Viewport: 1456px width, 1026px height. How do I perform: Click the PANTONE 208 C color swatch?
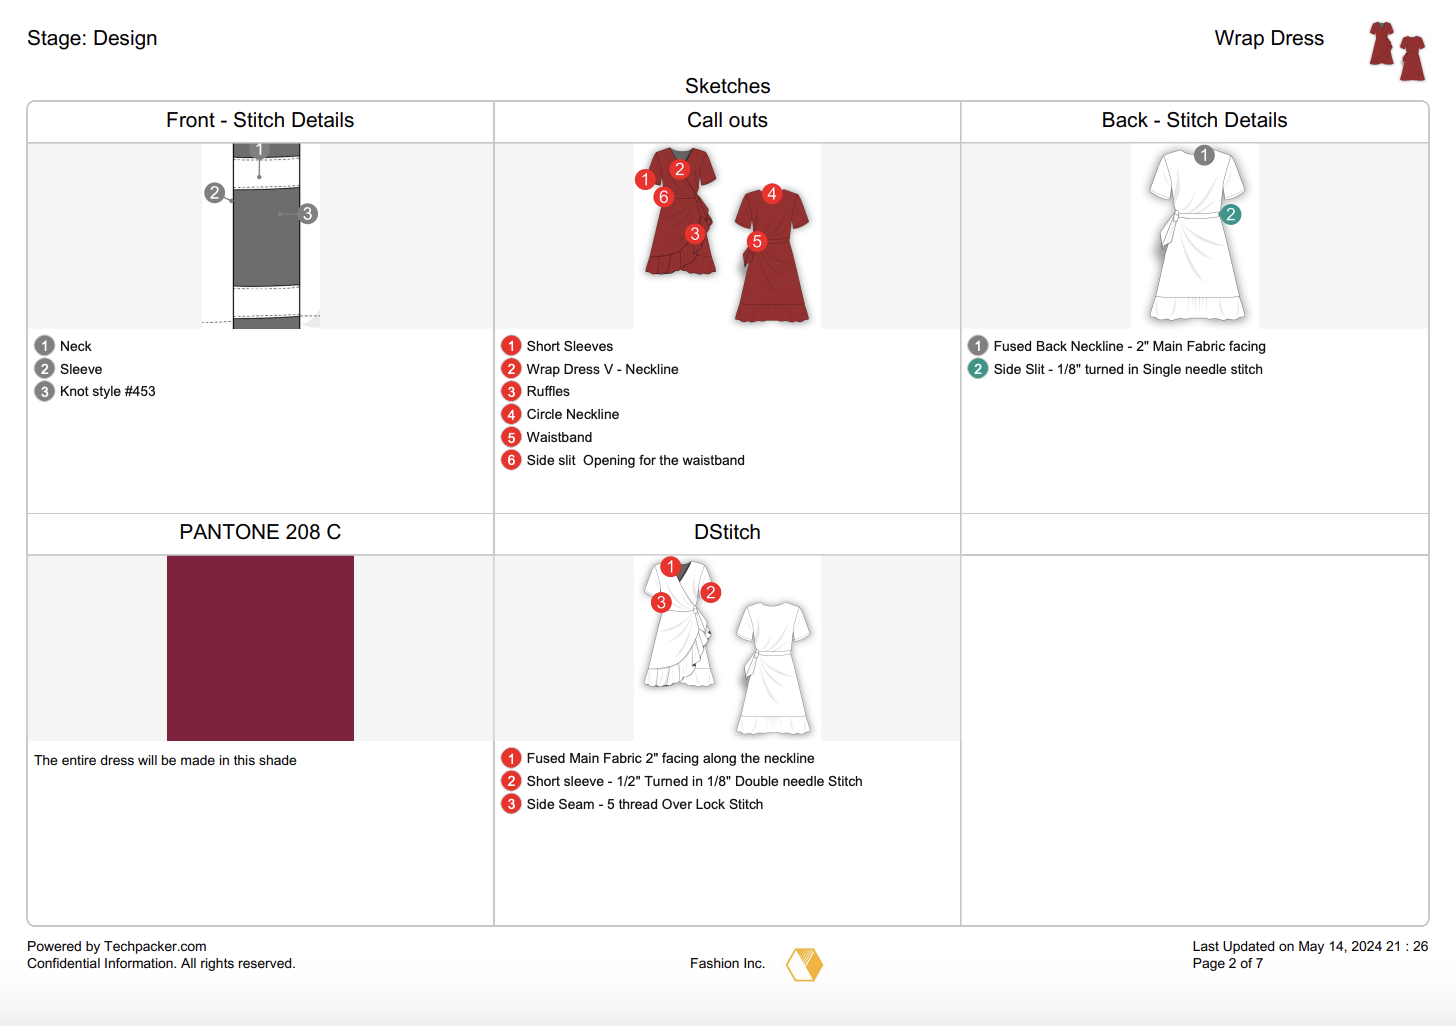[x=260, y=648]
